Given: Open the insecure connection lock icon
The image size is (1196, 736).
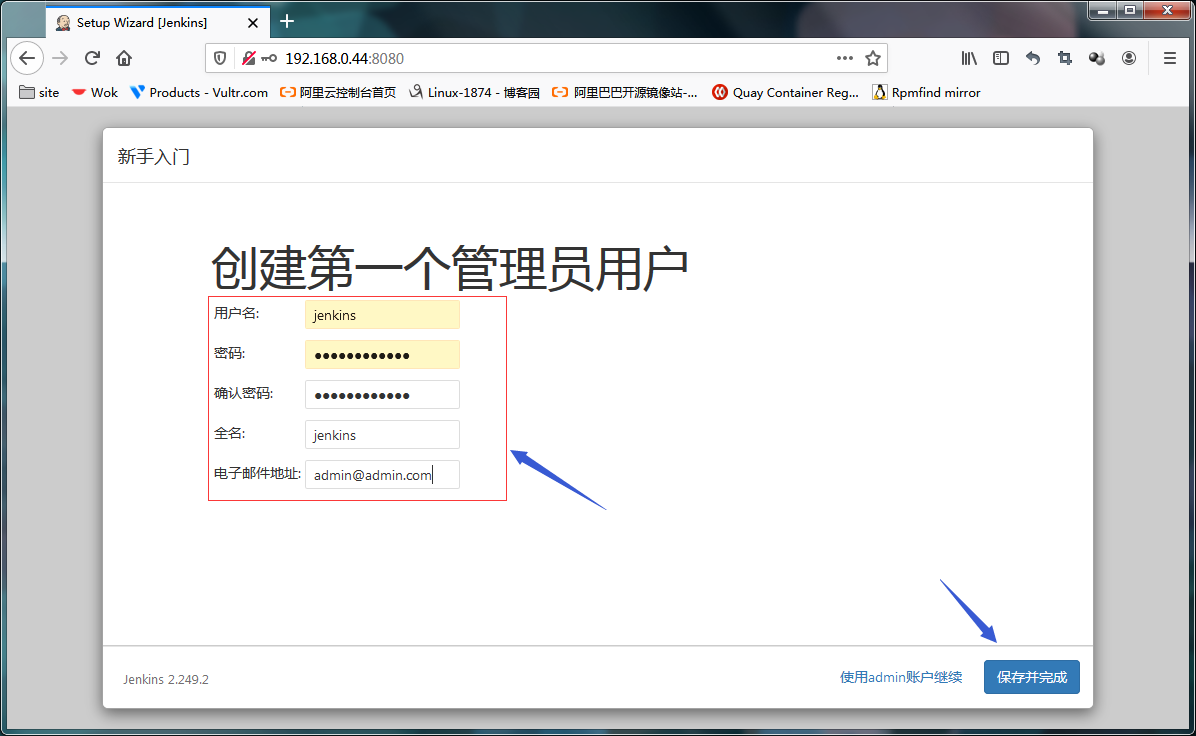Looking at the screenshot, I should 248,58.
